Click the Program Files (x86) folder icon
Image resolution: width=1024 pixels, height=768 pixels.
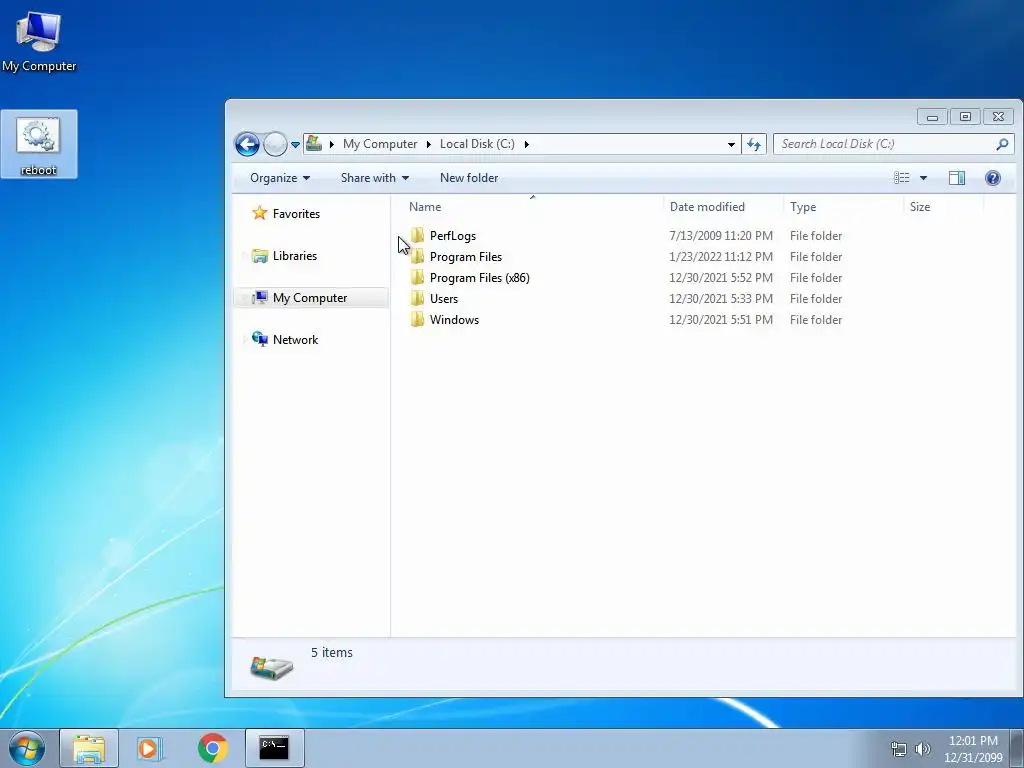click(x=417, y=278)
